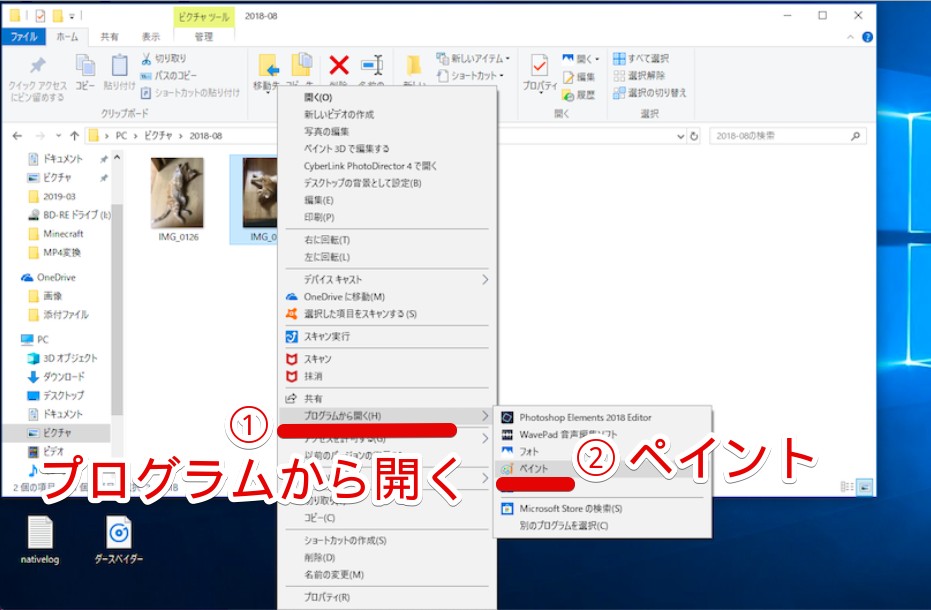Select 右に回転 in the context menu
The height and width of the screenshot is (610, 931).
[327, 240]
